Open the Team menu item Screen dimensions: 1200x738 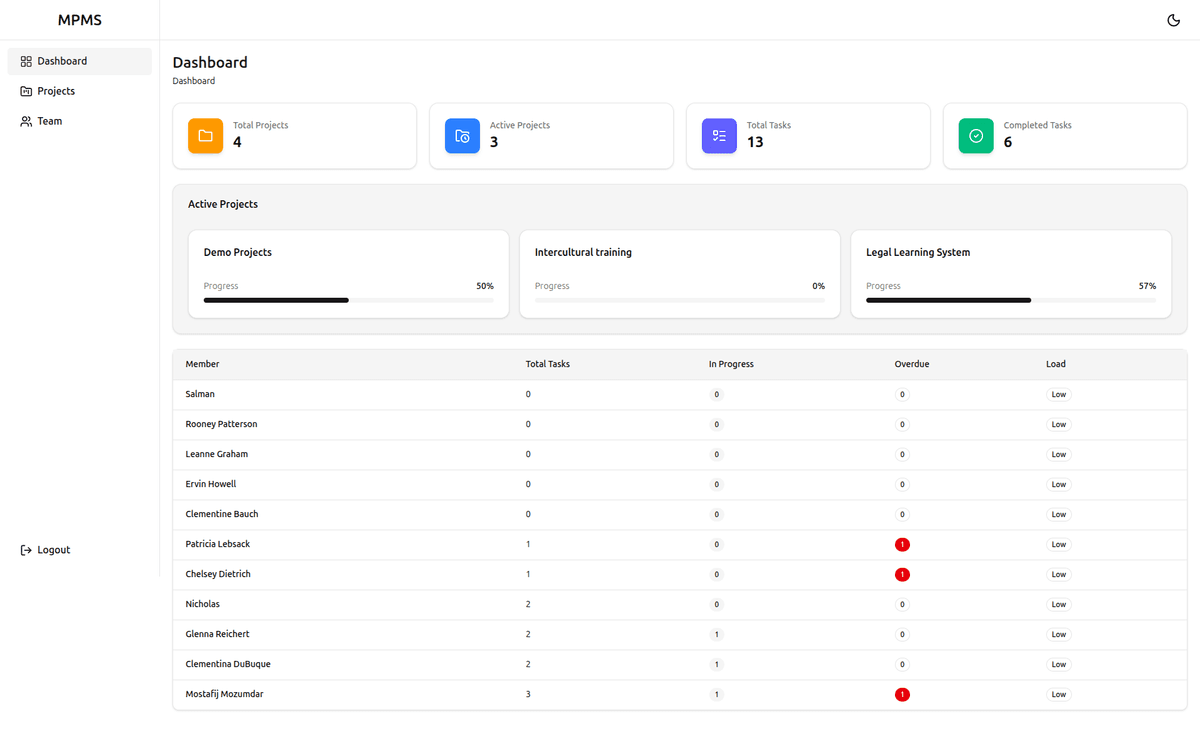[80, 121]
